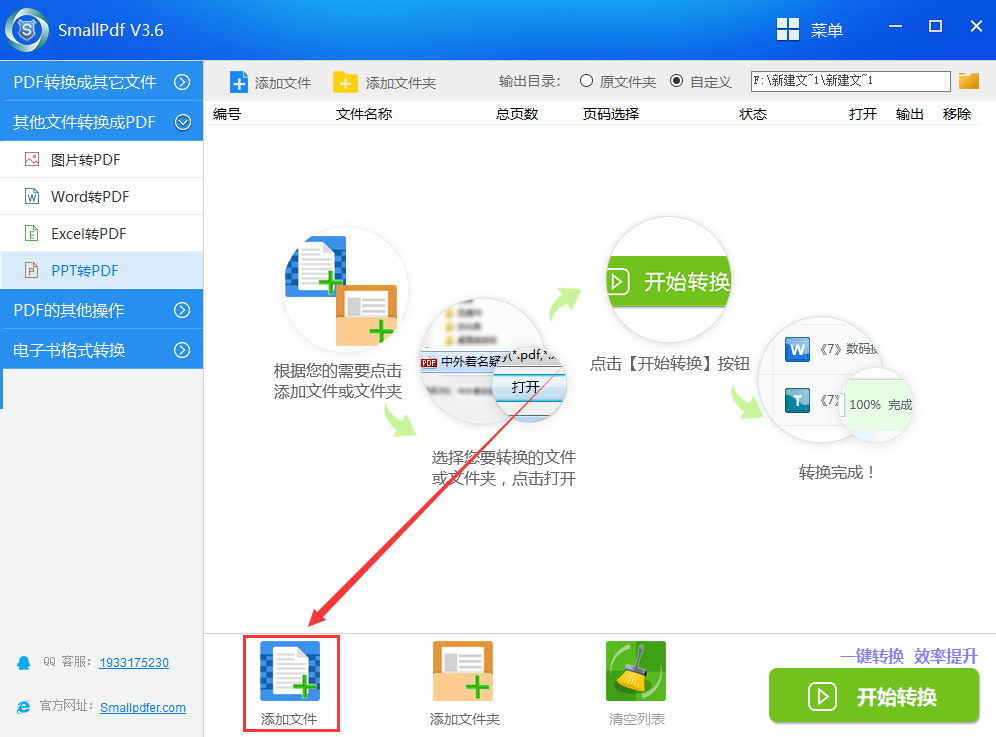The width and height of the screenshot is (996, 737).
Task: Click the 清空列表 broom icon
Action: [636, 671]
